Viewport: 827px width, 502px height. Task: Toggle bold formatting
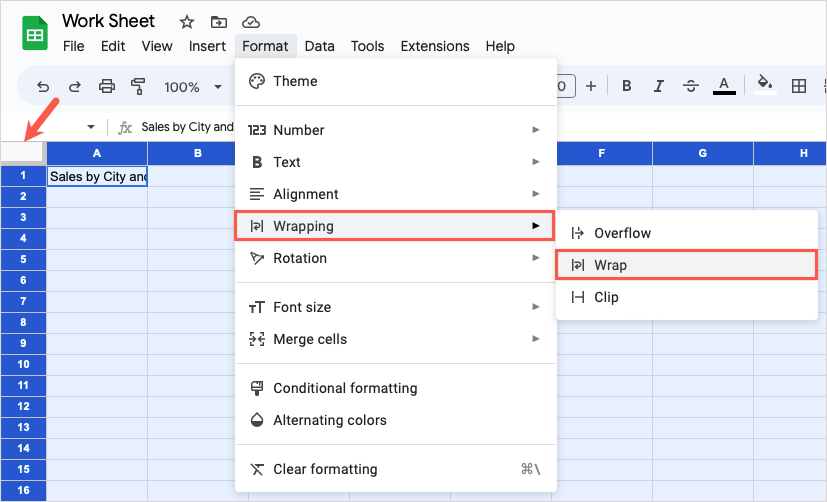click(x=627, y=86)
